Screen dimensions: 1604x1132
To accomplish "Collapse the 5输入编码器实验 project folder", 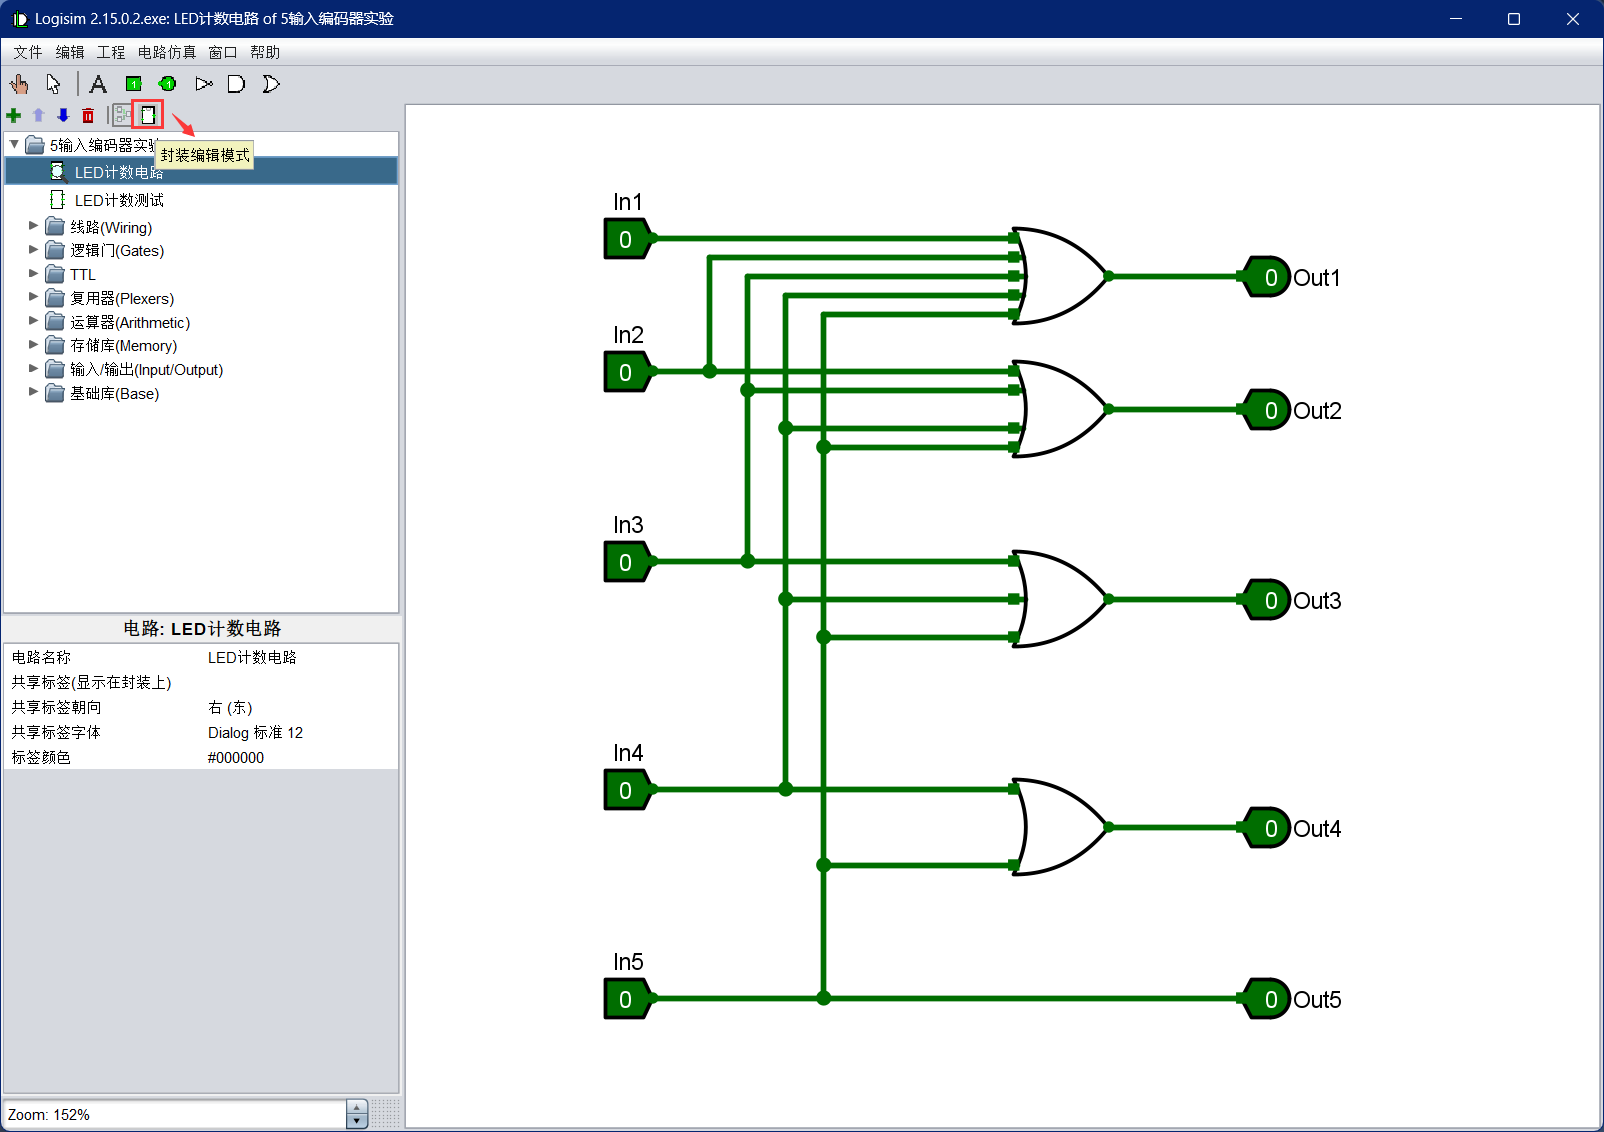I will [14, 145].
